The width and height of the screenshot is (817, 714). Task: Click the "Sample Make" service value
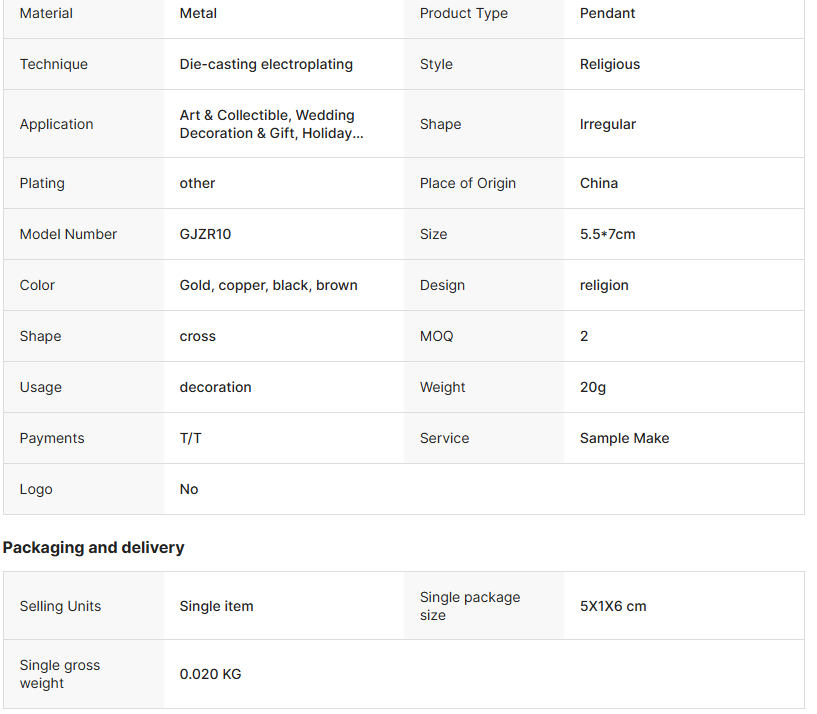624,438
